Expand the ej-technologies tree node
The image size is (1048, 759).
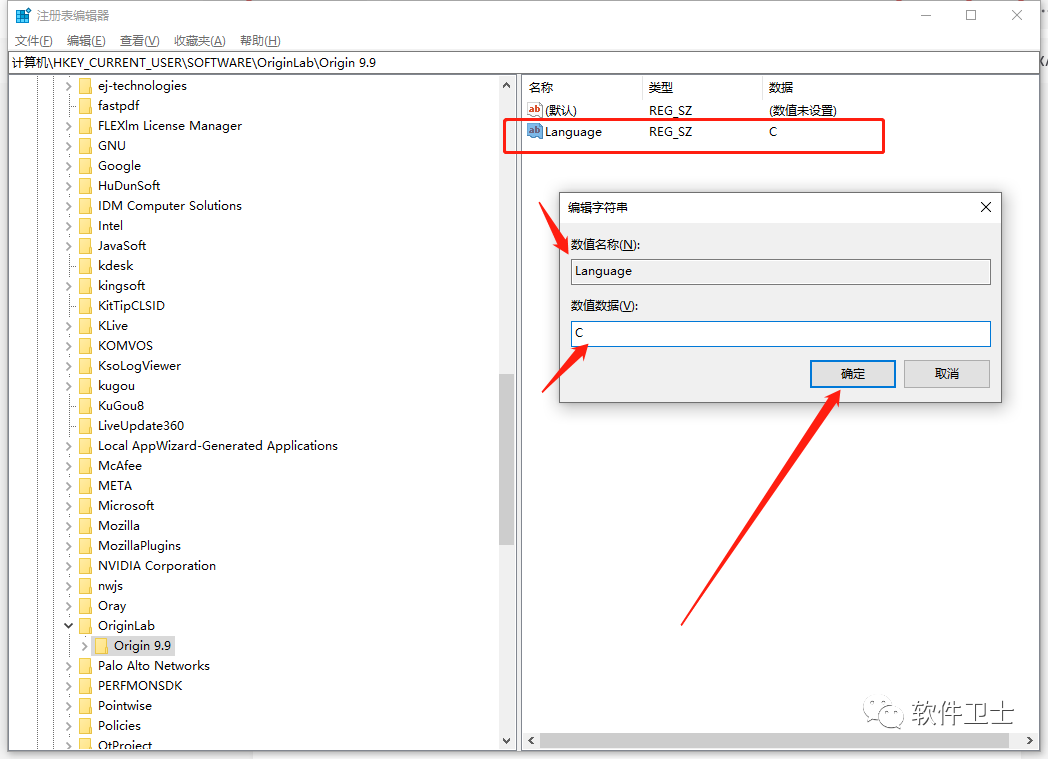pyautogui.click(x=68, y=86)
